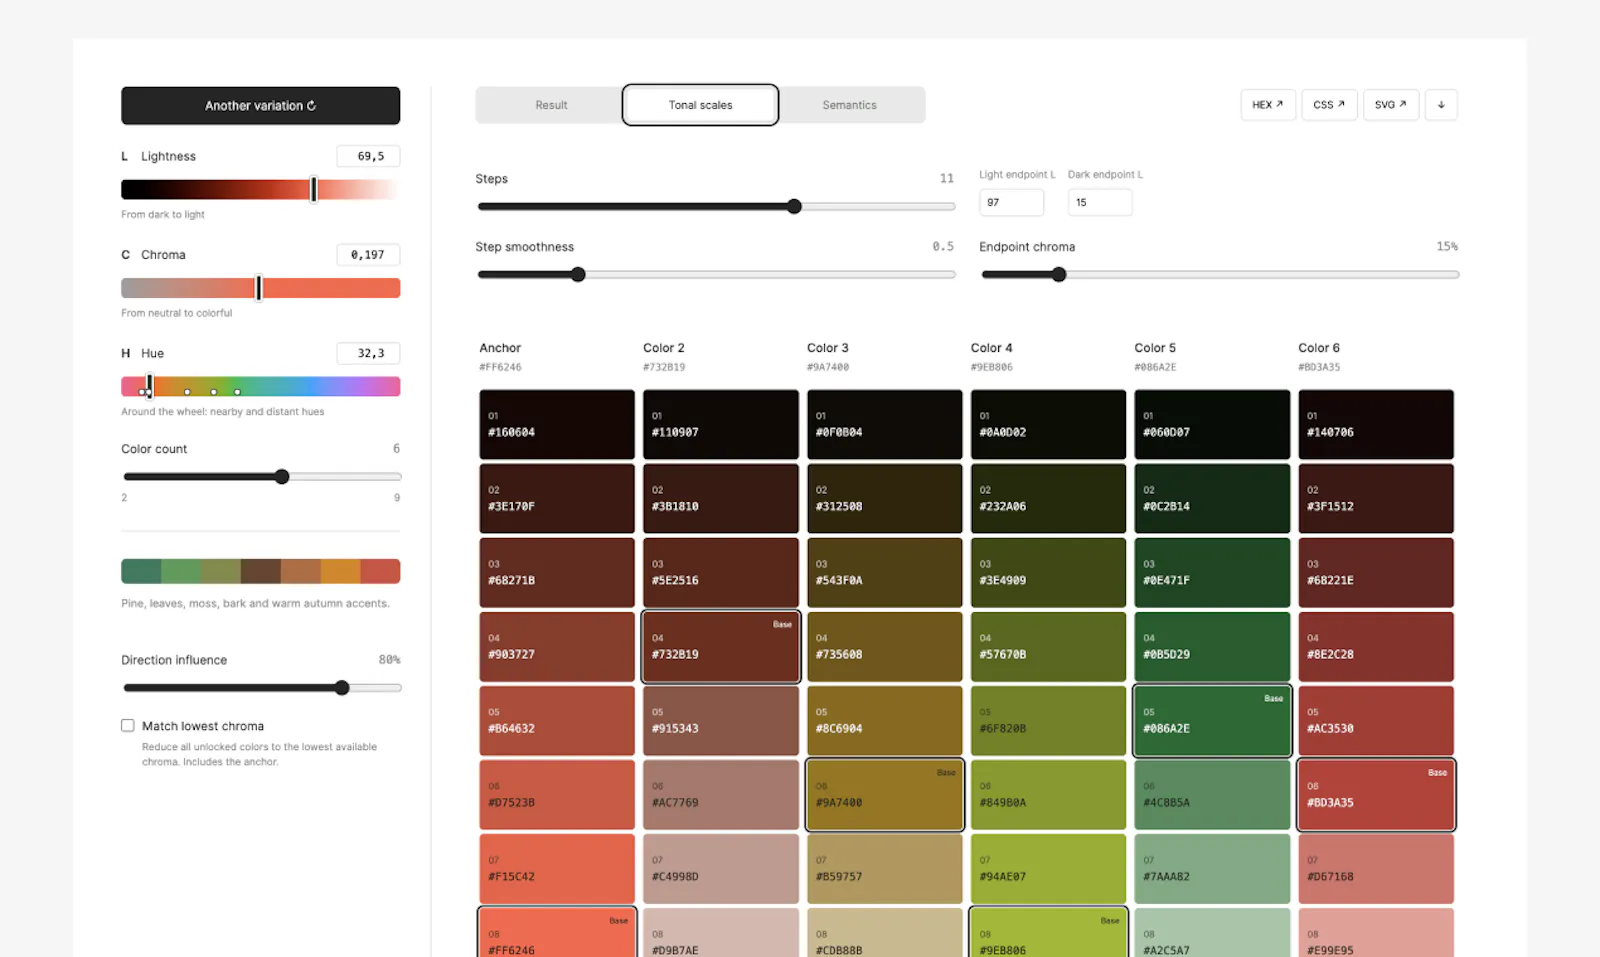This screenshot has width=1600, height=957.
Task: Select the #3E4909 swatch
Action: point(1048,573)
